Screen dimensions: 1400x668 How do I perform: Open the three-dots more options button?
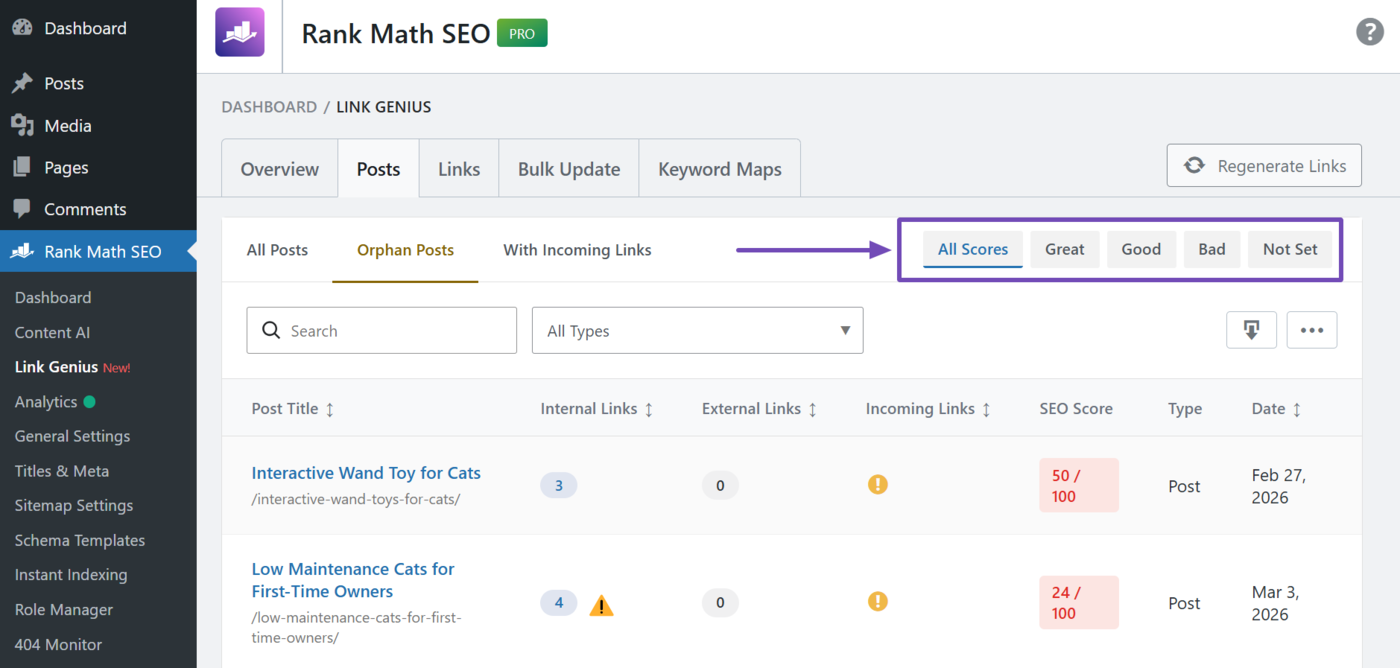pos(1312,330)
